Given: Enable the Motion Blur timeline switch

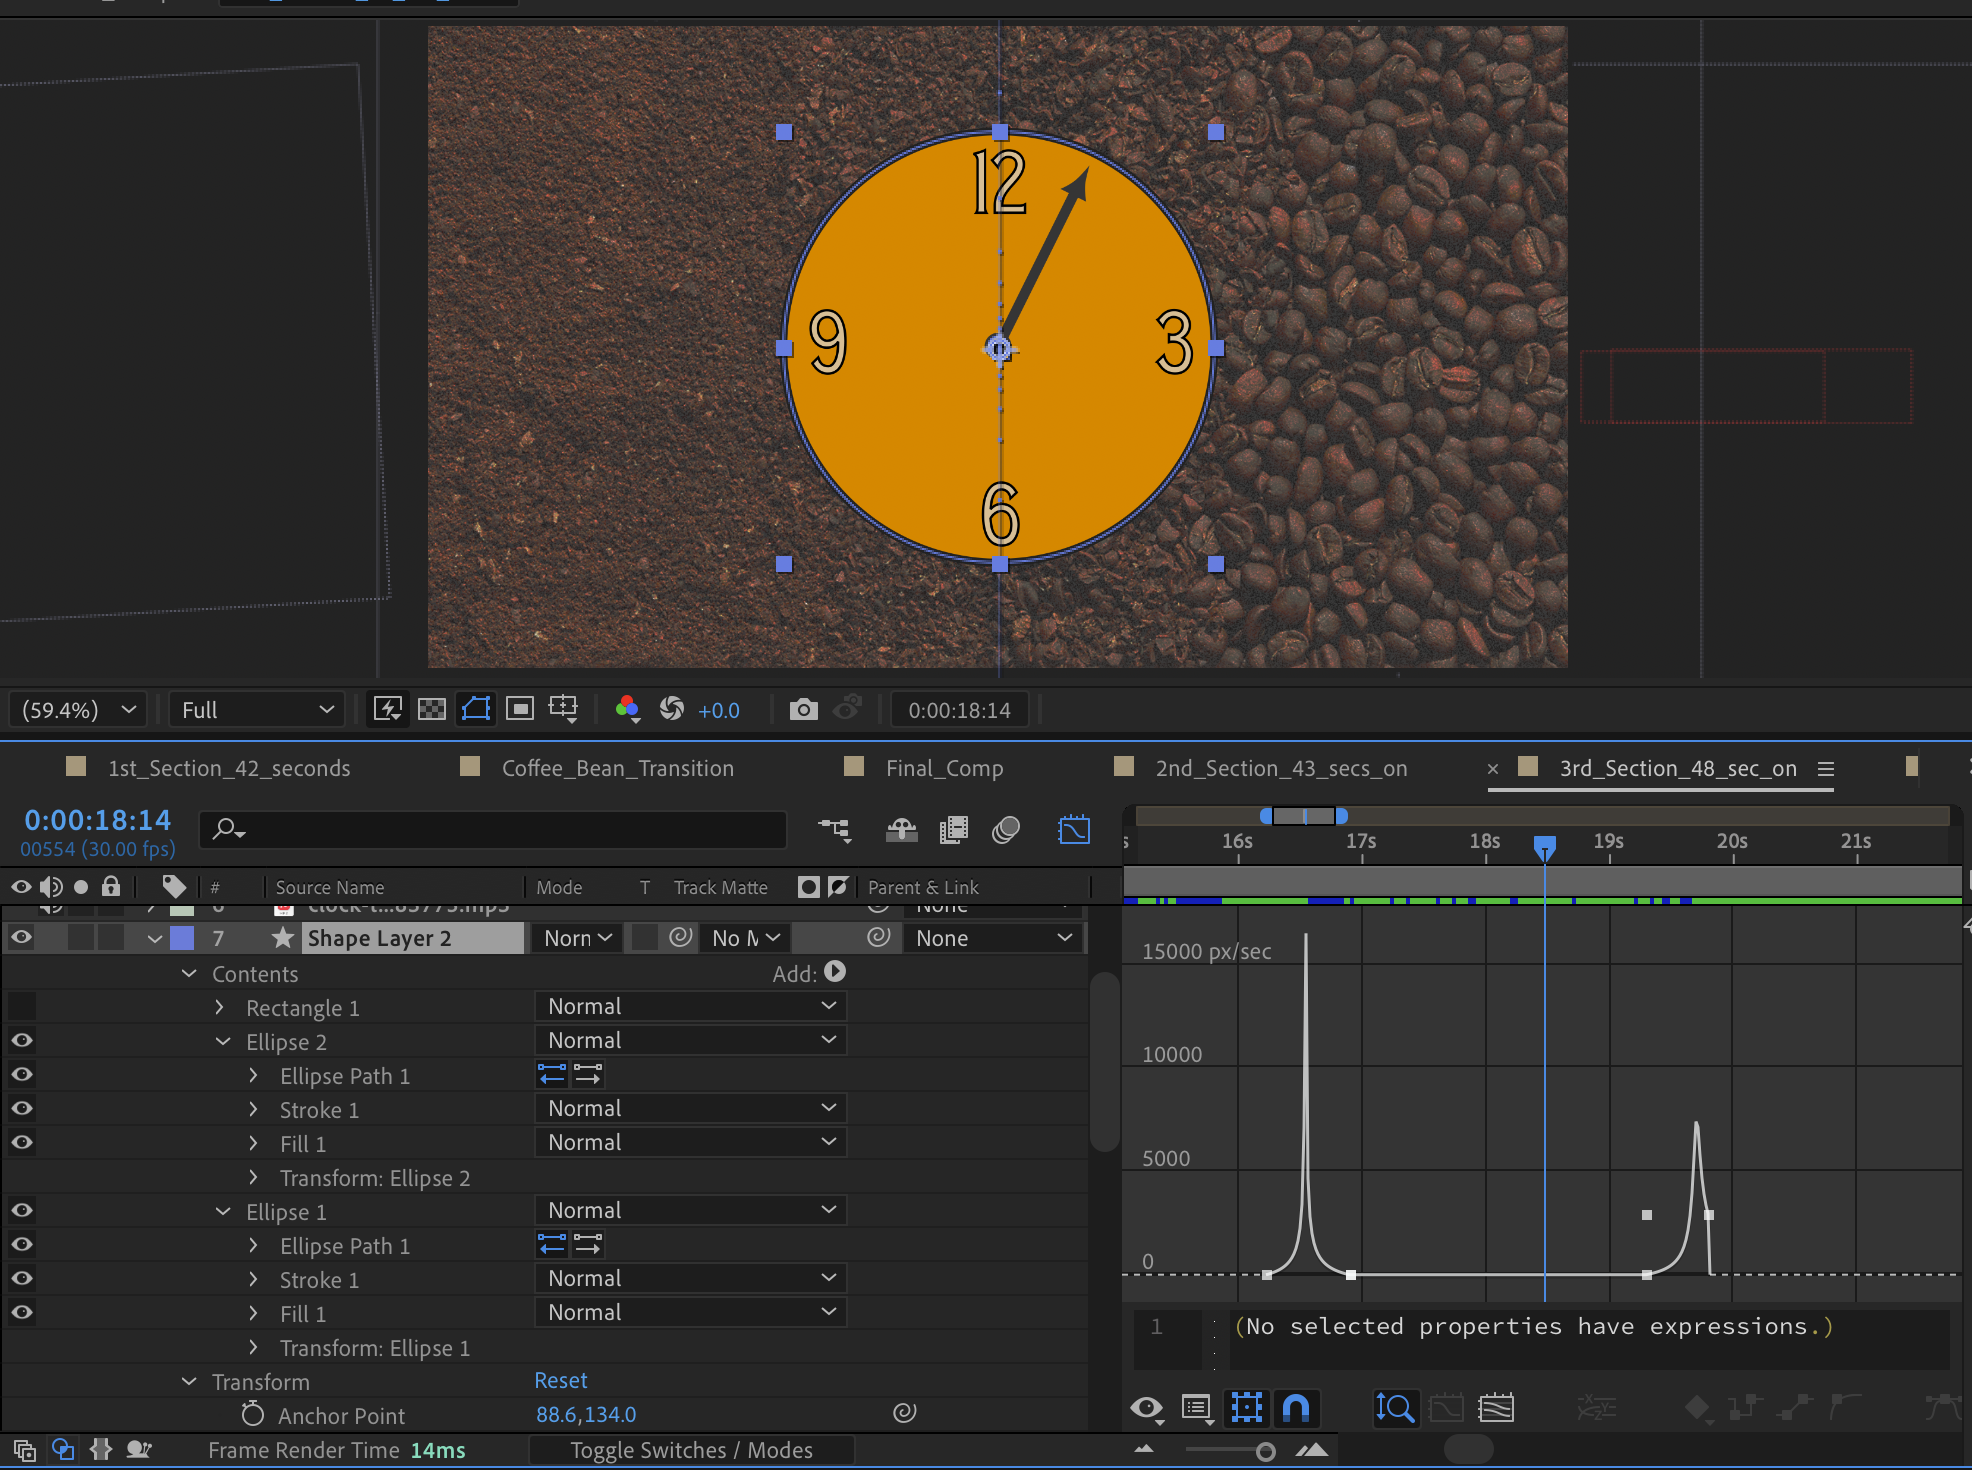Looking at the screenshot, I should (1006, 830).
